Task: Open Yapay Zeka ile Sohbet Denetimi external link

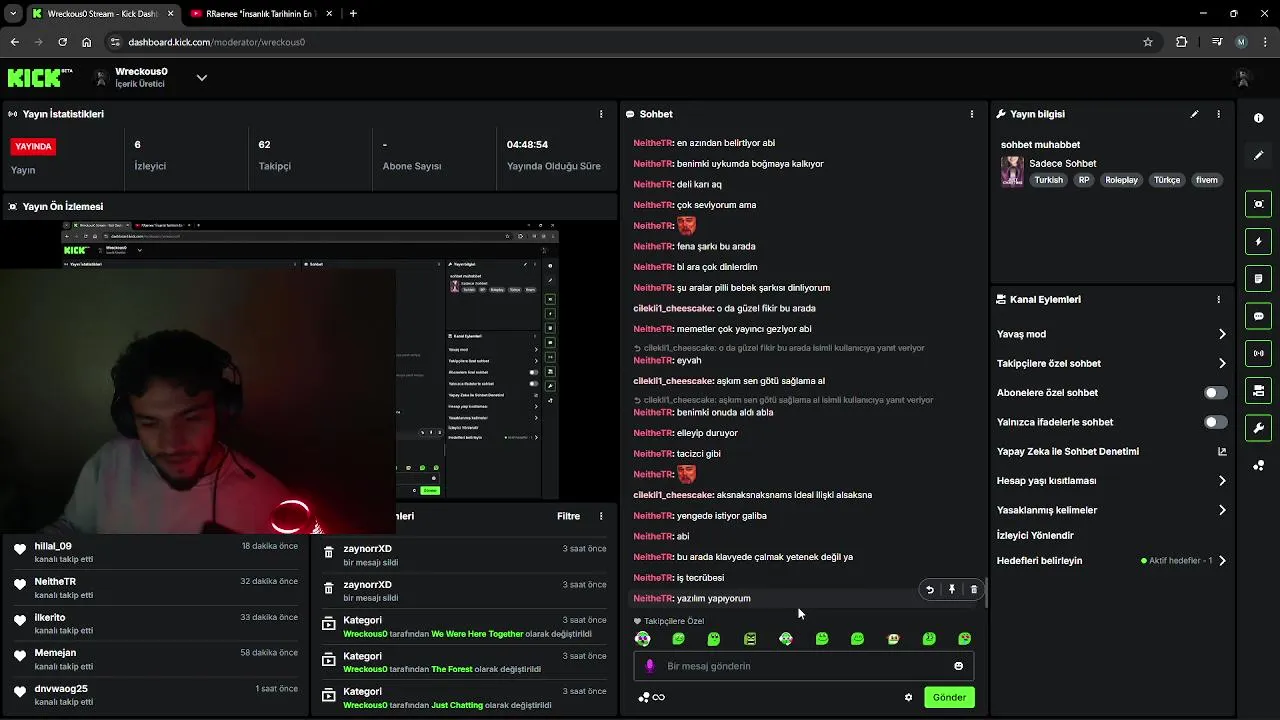Action: [1221, 451]
